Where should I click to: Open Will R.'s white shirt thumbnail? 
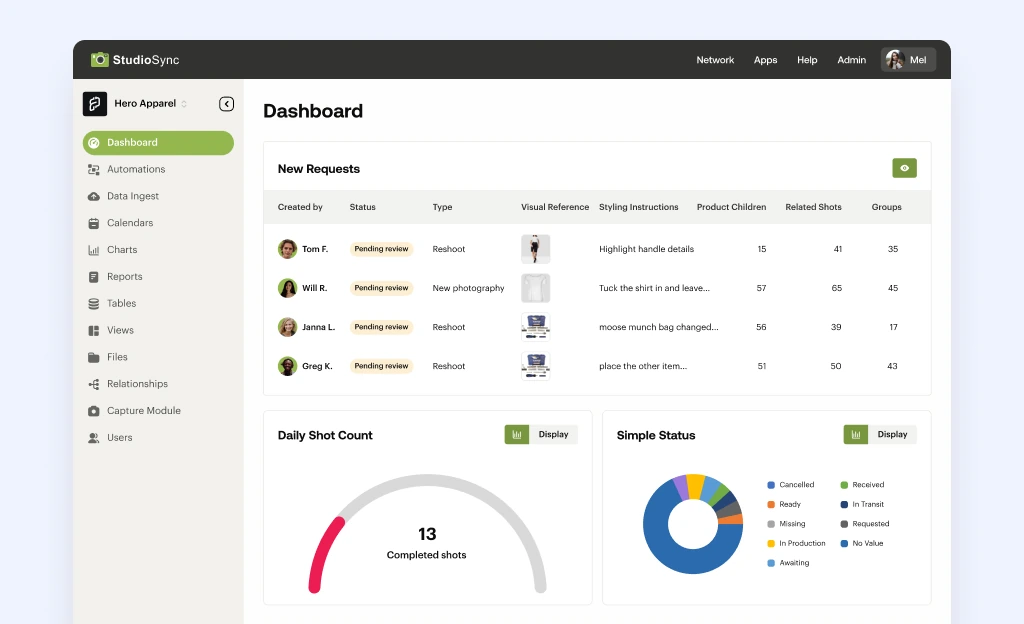pos(536,288)
